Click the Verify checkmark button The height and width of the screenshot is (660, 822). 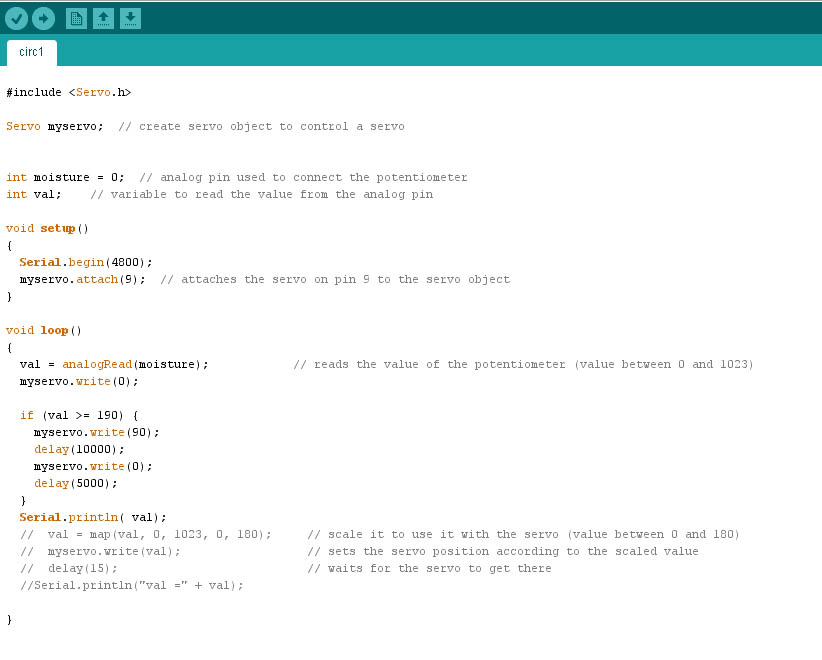coord(16,19)
